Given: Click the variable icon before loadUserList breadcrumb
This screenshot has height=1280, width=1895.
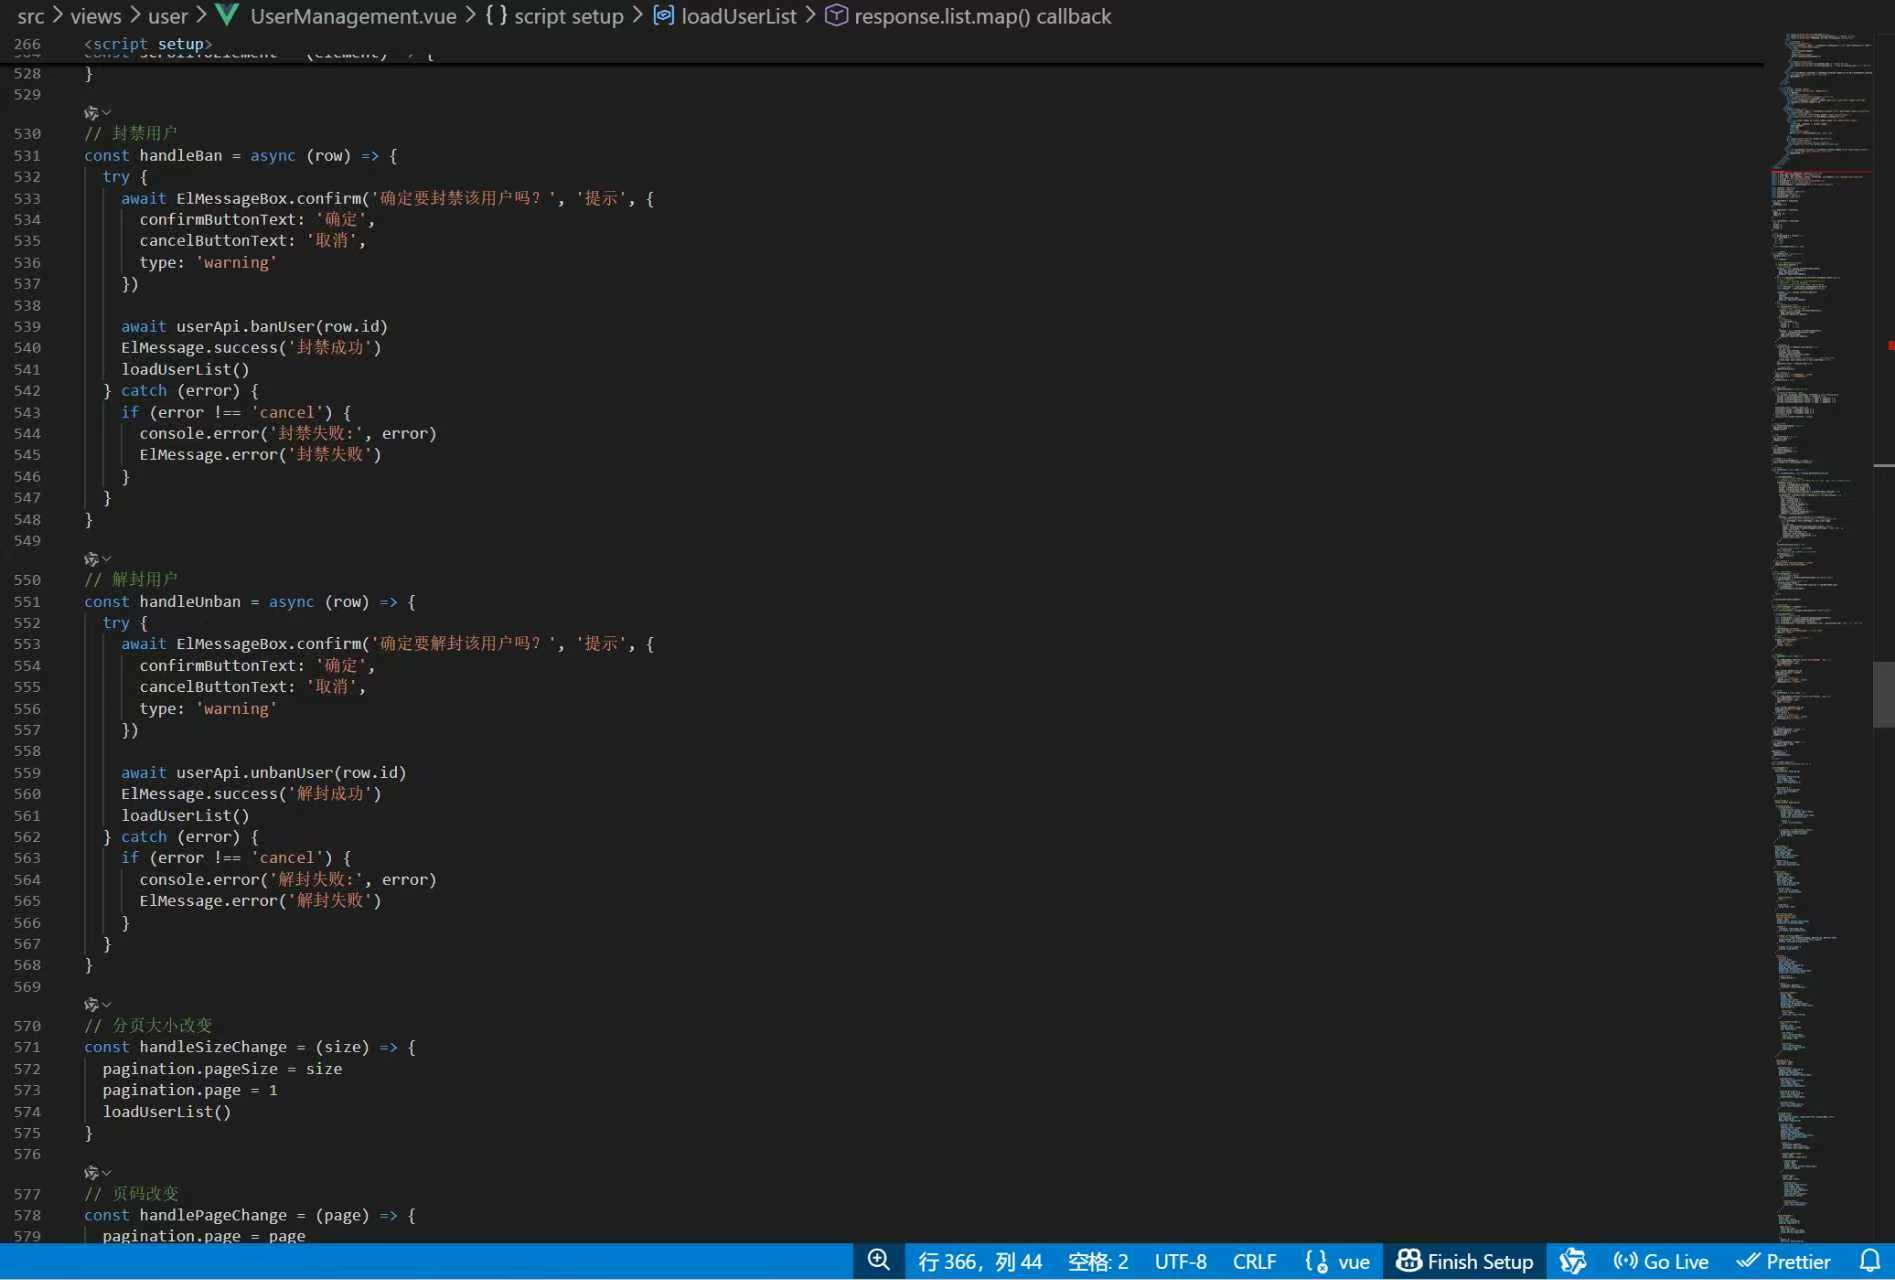Looking at the screenshot, I should click(x=664, y=15).
